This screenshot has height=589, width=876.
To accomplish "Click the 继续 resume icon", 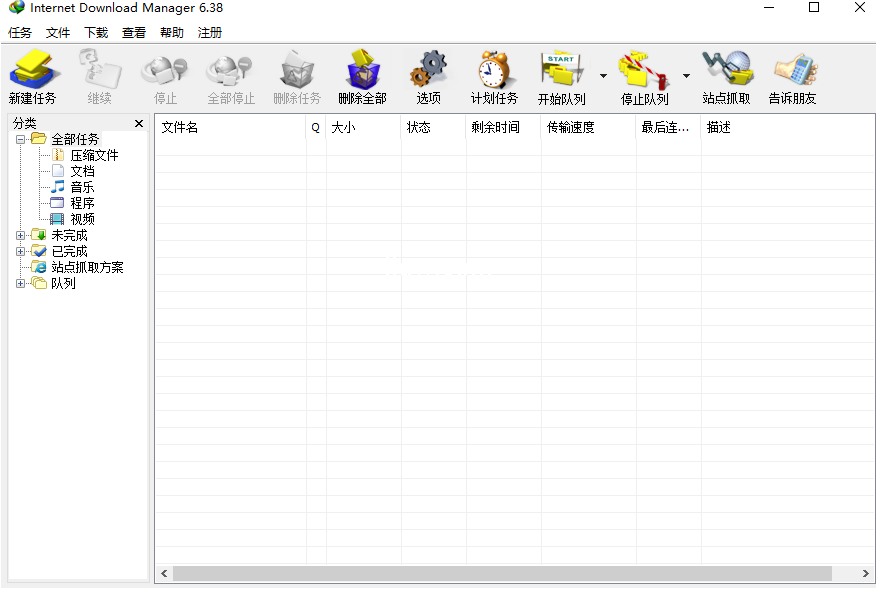I will click(x=99, y=69).
